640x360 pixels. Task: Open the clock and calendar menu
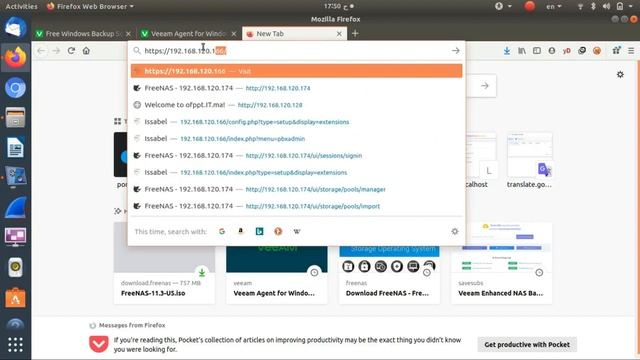[x=338, y=6]
